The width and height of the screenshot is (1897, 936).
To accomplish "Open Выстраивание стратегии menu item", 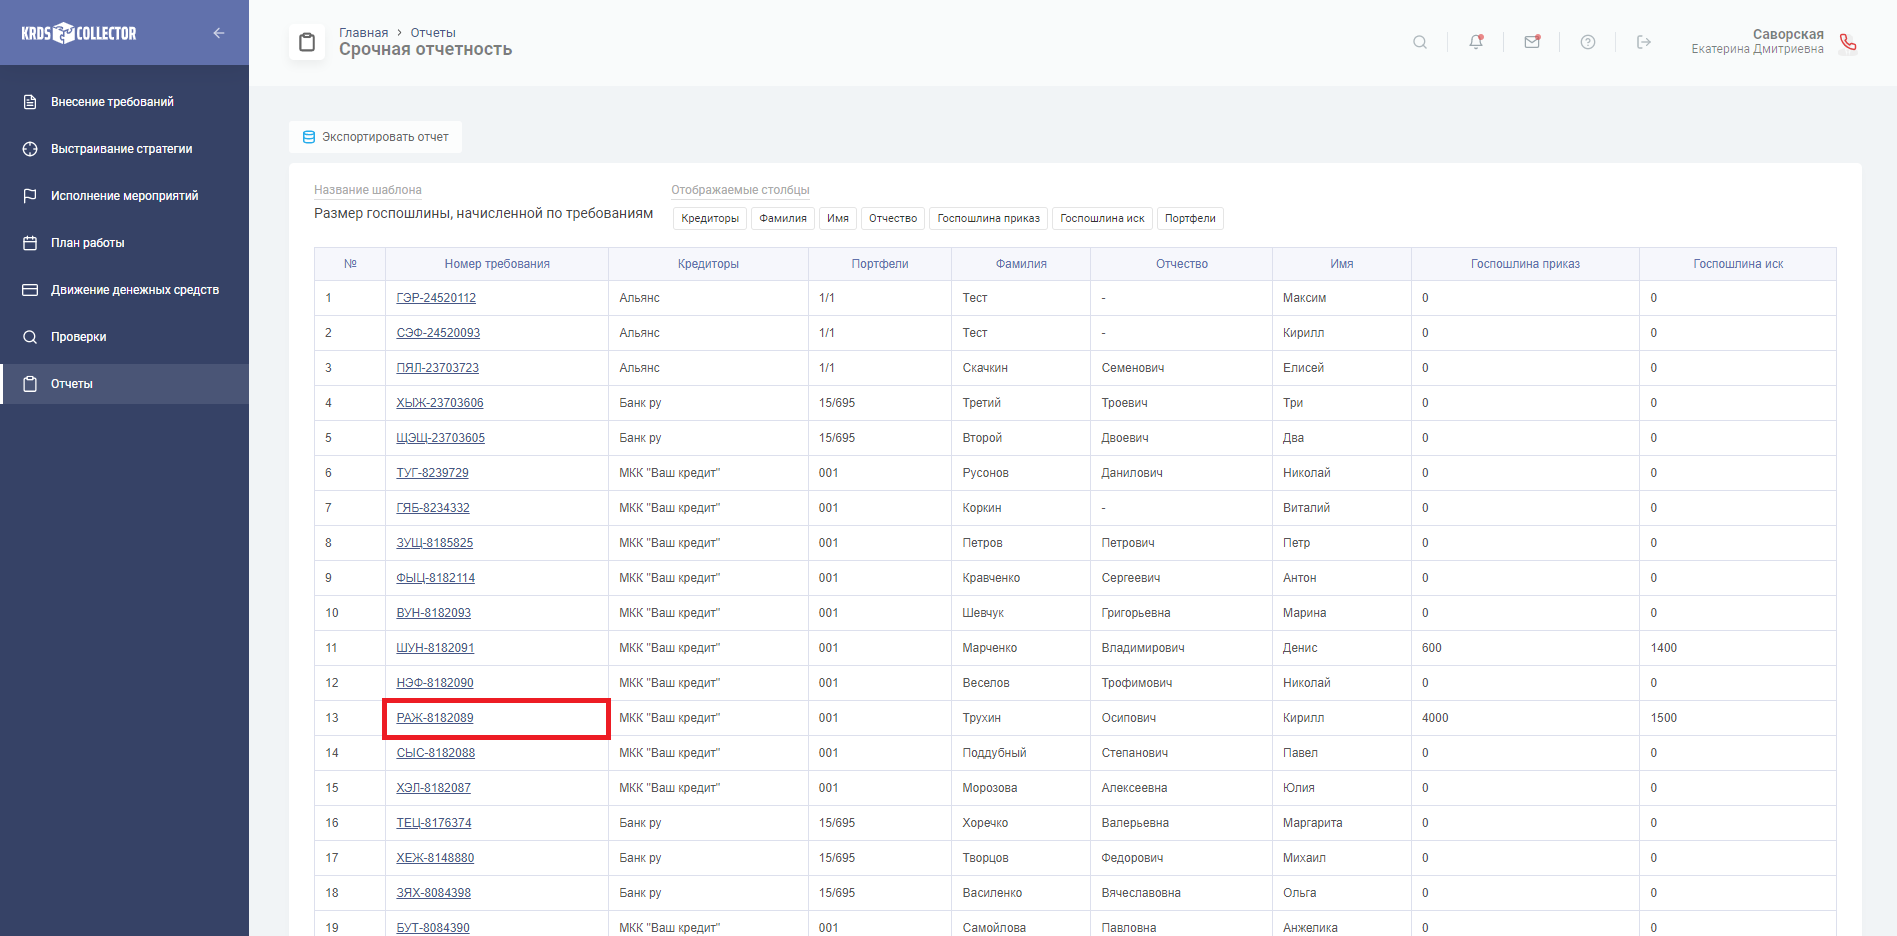I will [x=124, y=149].
